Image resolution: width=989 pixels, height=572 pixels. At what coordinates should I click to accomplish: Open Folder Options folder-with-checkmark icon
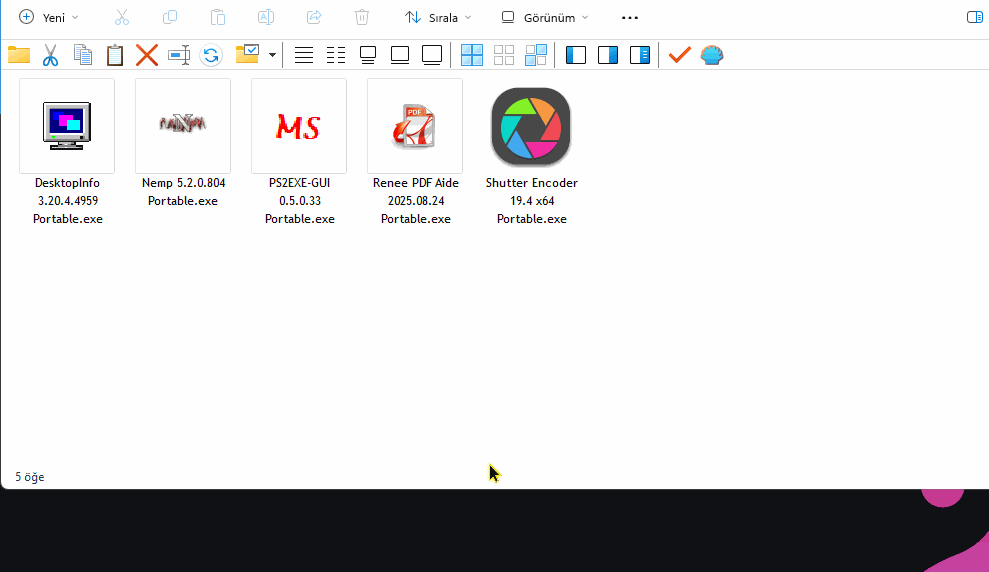[x=247, y=54]
